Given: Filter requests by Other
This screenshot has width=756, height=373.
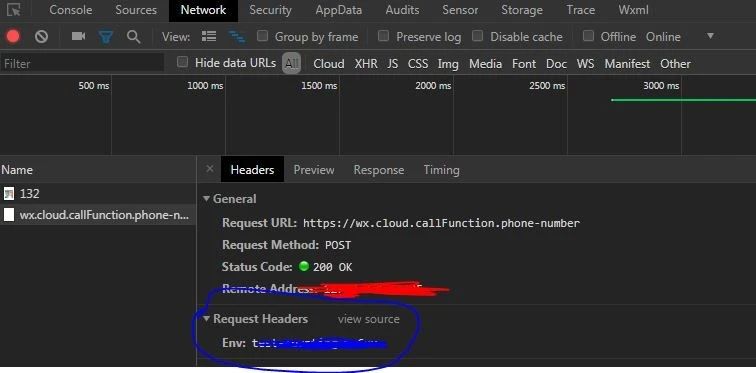Looking at the screenshot, I should [x=675, y=64].
